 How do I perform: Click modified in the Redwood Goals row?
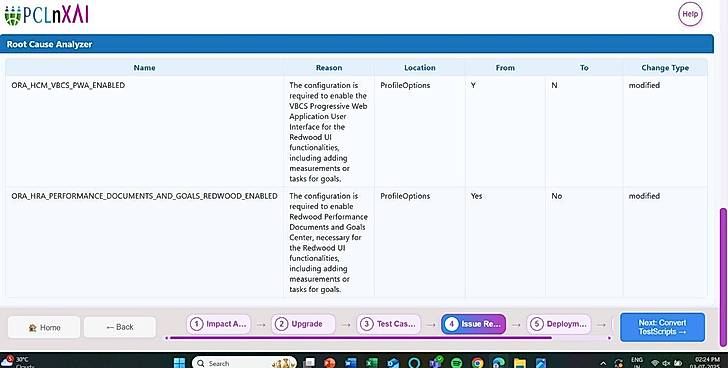click(x=644, y=196)
